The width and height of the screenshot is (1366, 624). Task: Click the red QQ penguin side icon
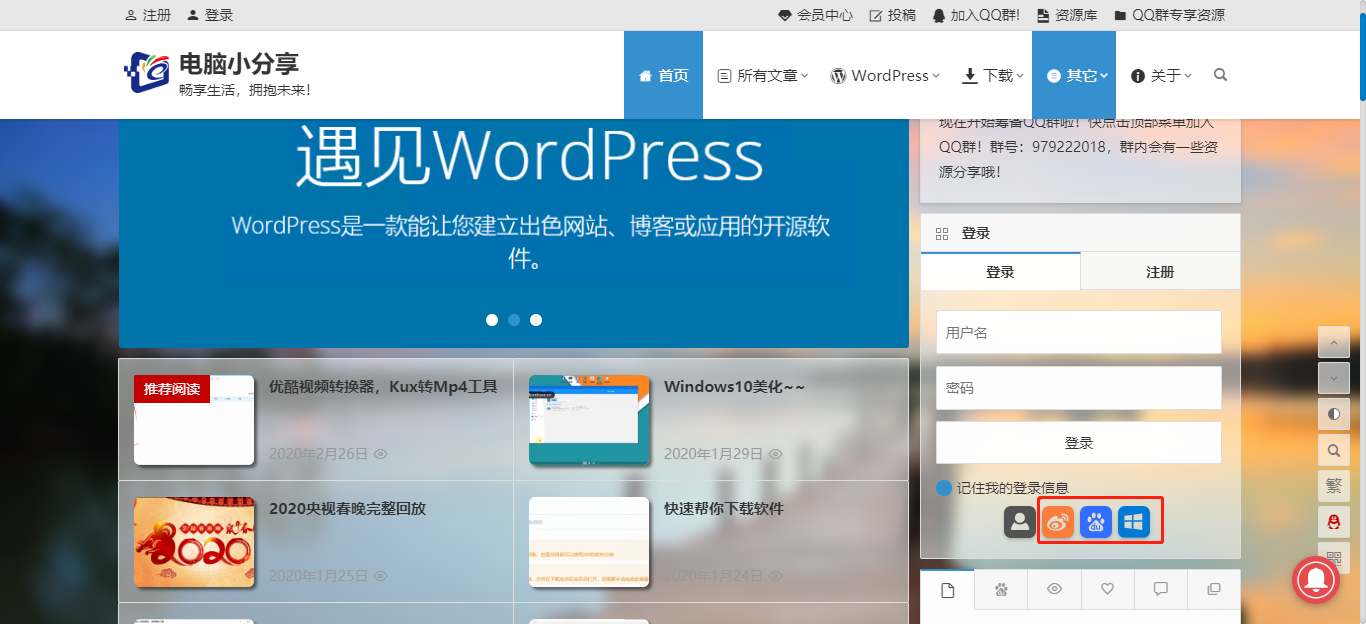(x=1334, y=522)
